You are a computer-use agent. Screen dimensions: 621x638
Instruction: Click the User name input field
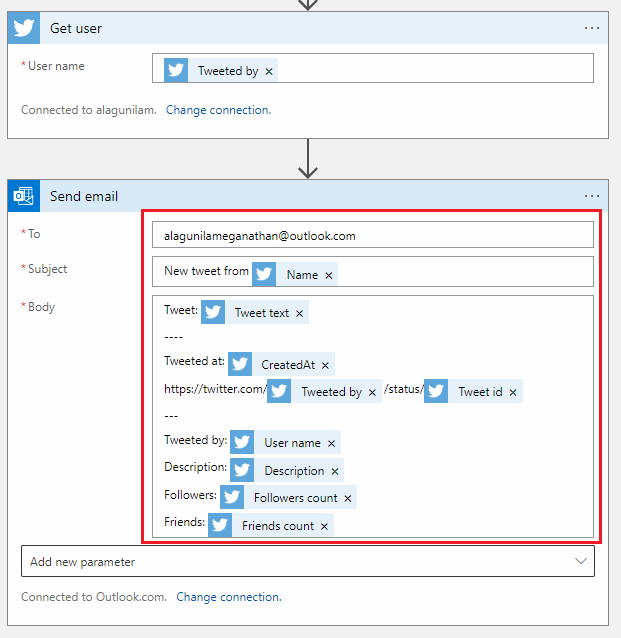tap(373, 68)
